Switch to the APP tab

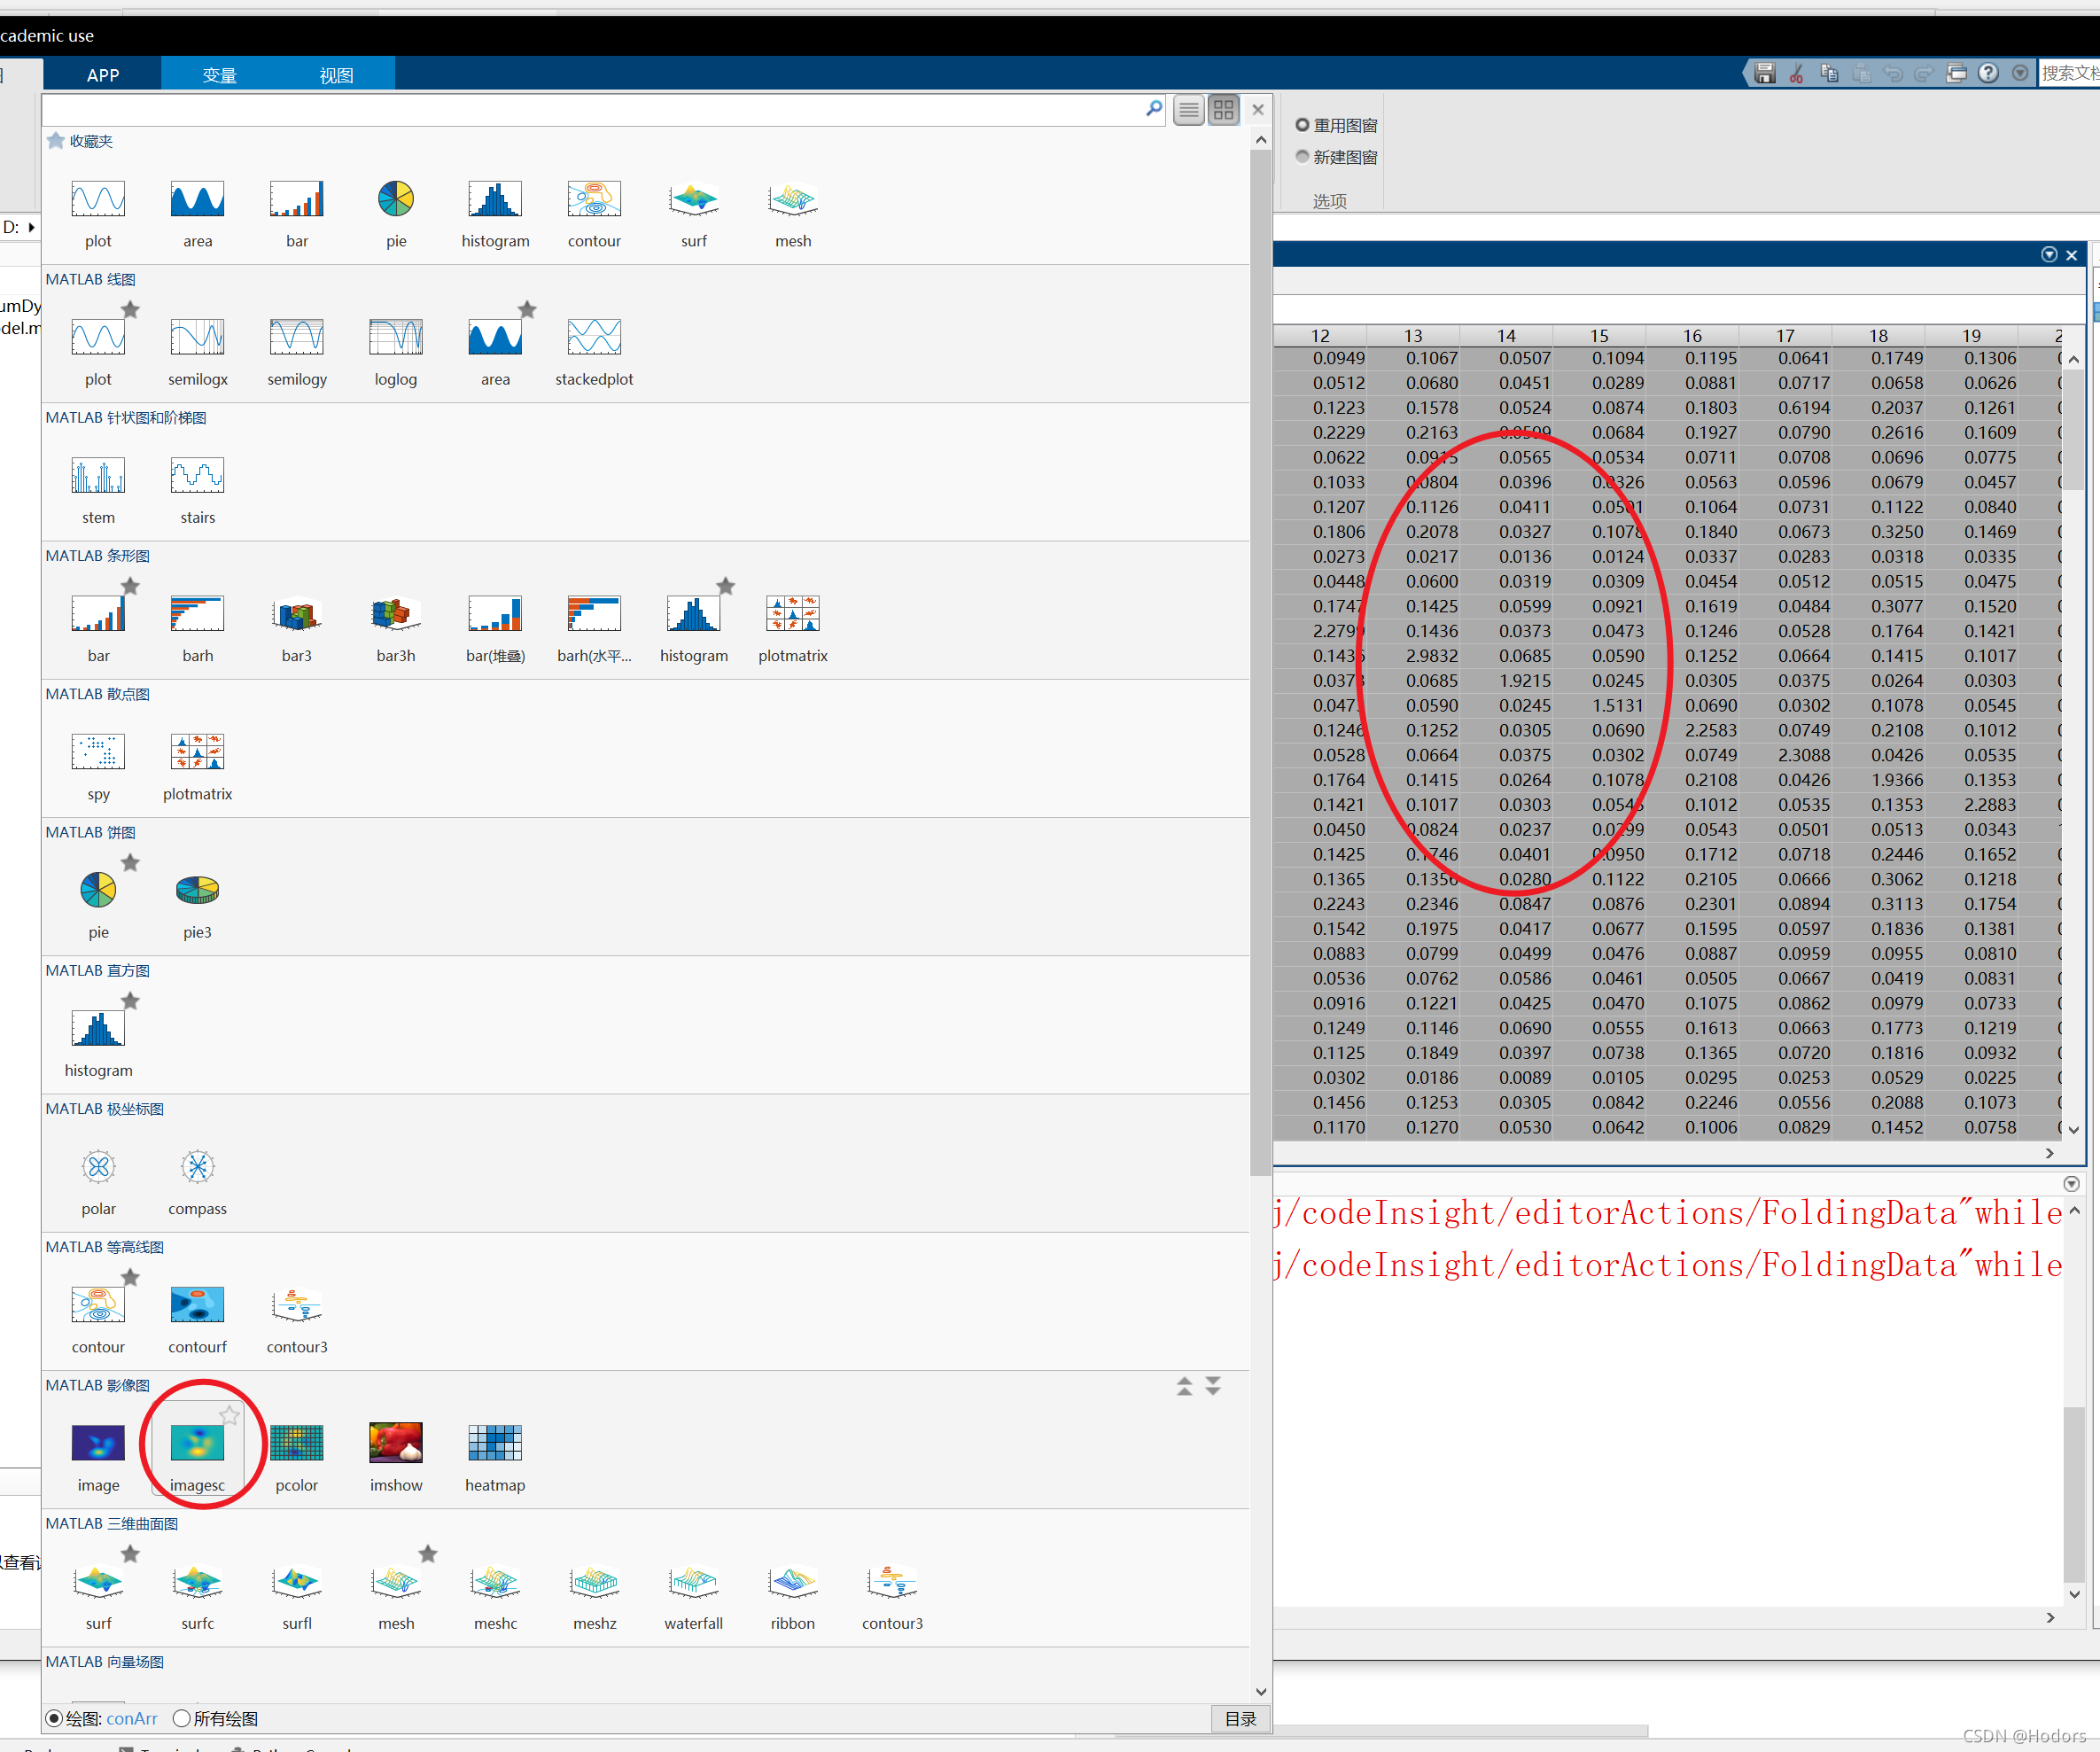(x=102, y=74)
